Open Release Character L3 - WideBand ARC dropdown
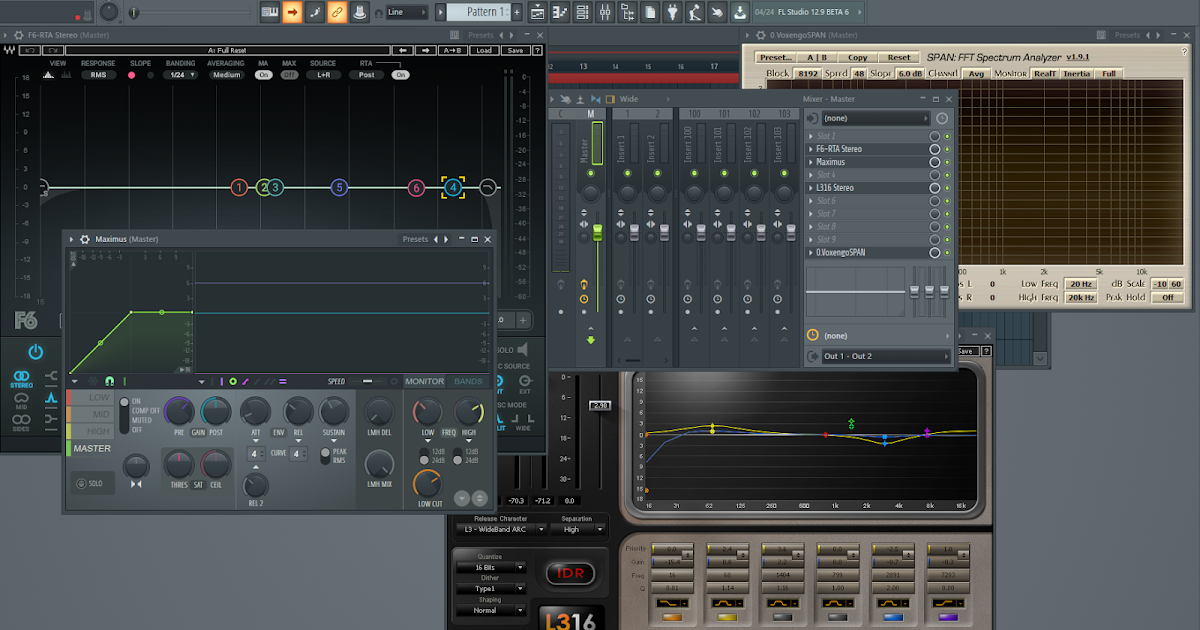Screen dimensions: 1200x630 (x=501, y=529)
